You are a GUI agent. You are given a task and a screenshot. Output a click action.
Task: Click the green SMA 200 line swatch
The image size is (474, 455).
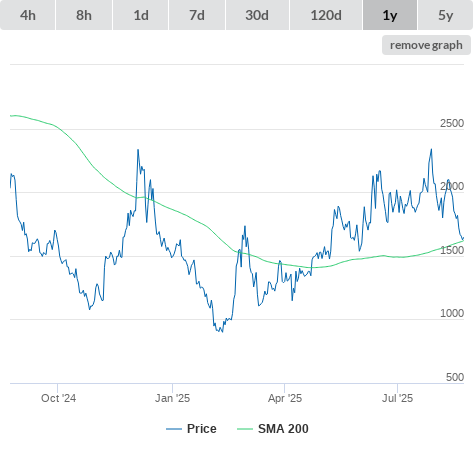[245, 429]
